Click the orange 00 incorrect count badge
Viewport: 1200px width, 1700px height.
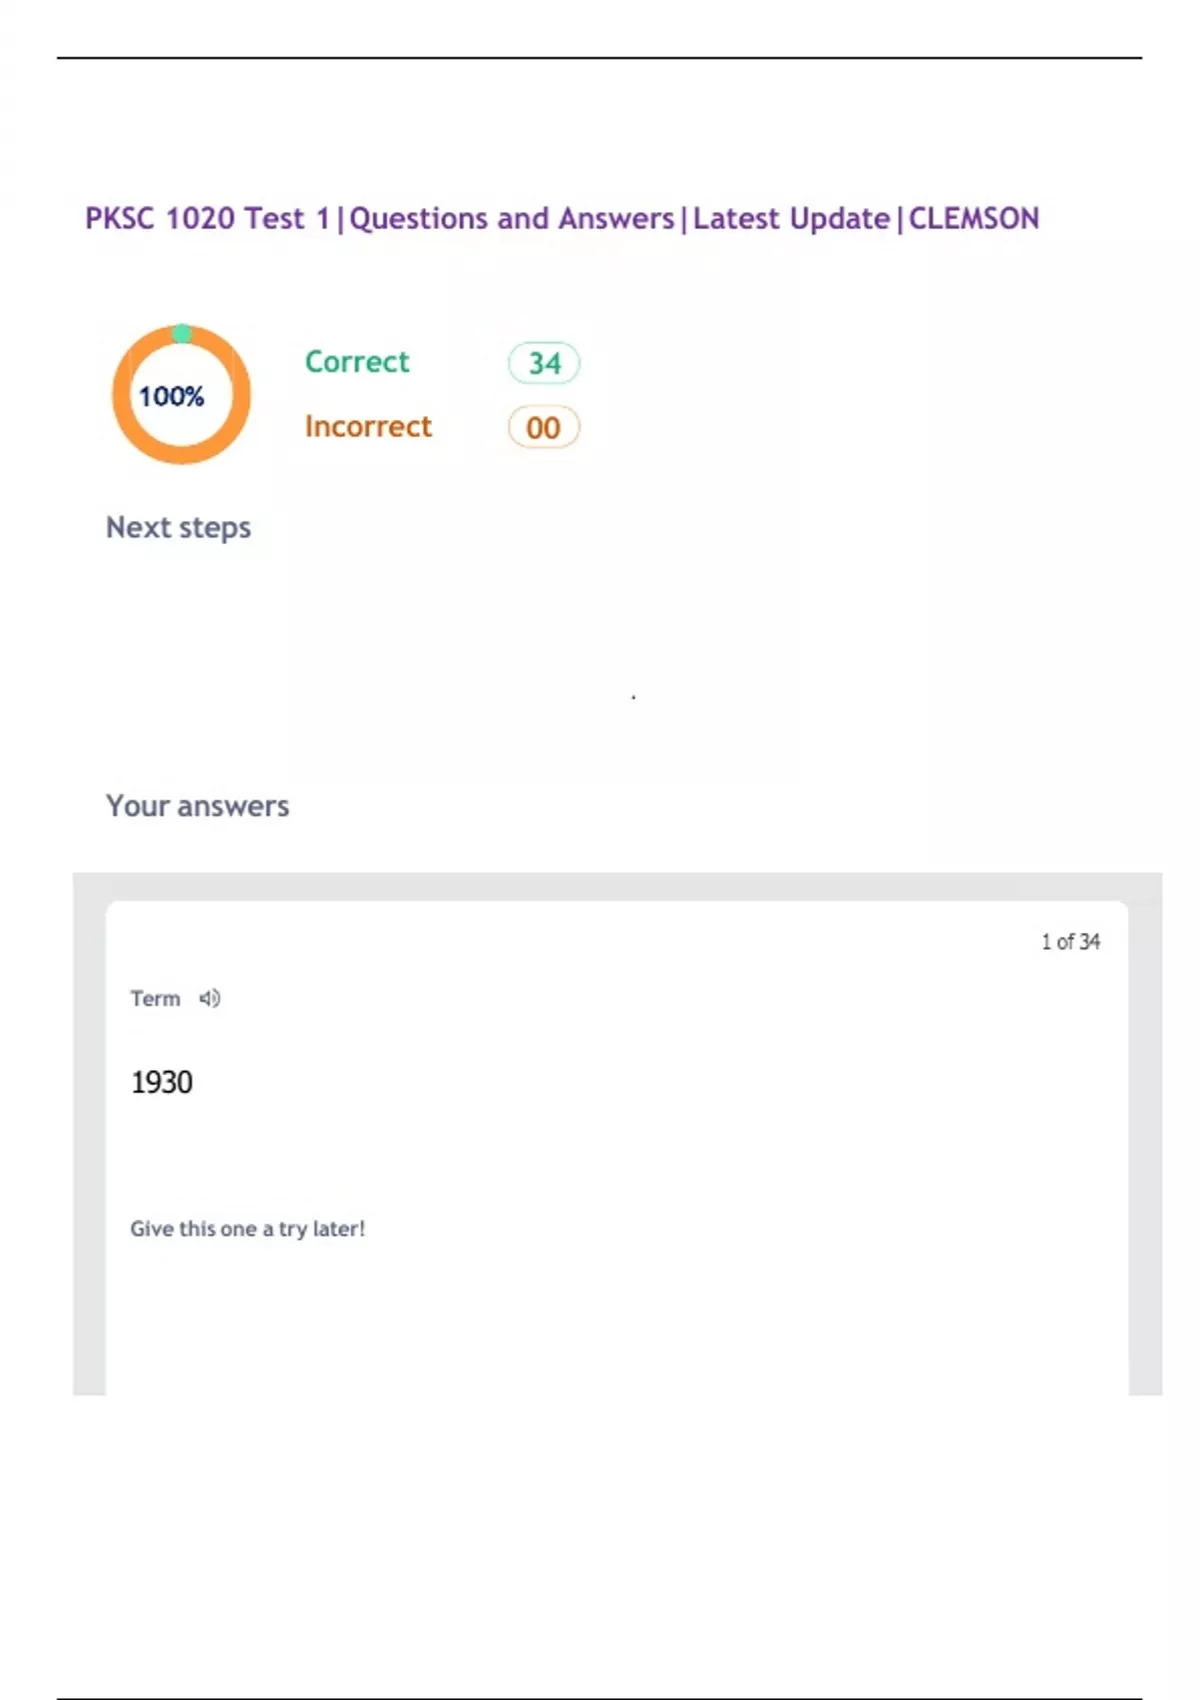pos(543,428)
